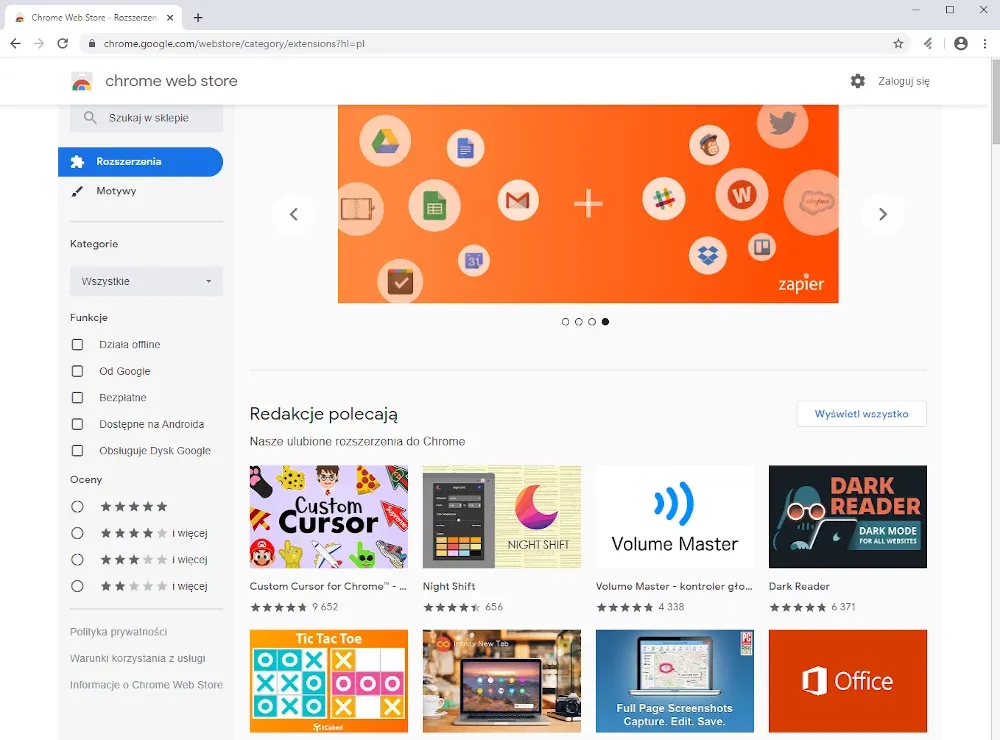The image size is (1000, 740).
Task: Open the new tab plus button
Action: [x=198, y=17]
